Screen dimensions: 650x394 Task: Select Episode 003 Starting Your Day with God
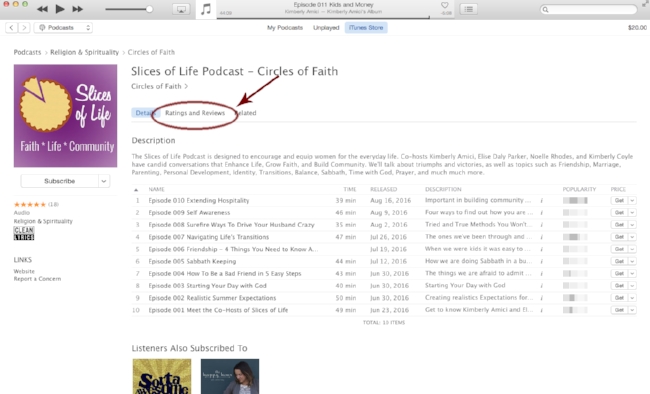(207, 286)
